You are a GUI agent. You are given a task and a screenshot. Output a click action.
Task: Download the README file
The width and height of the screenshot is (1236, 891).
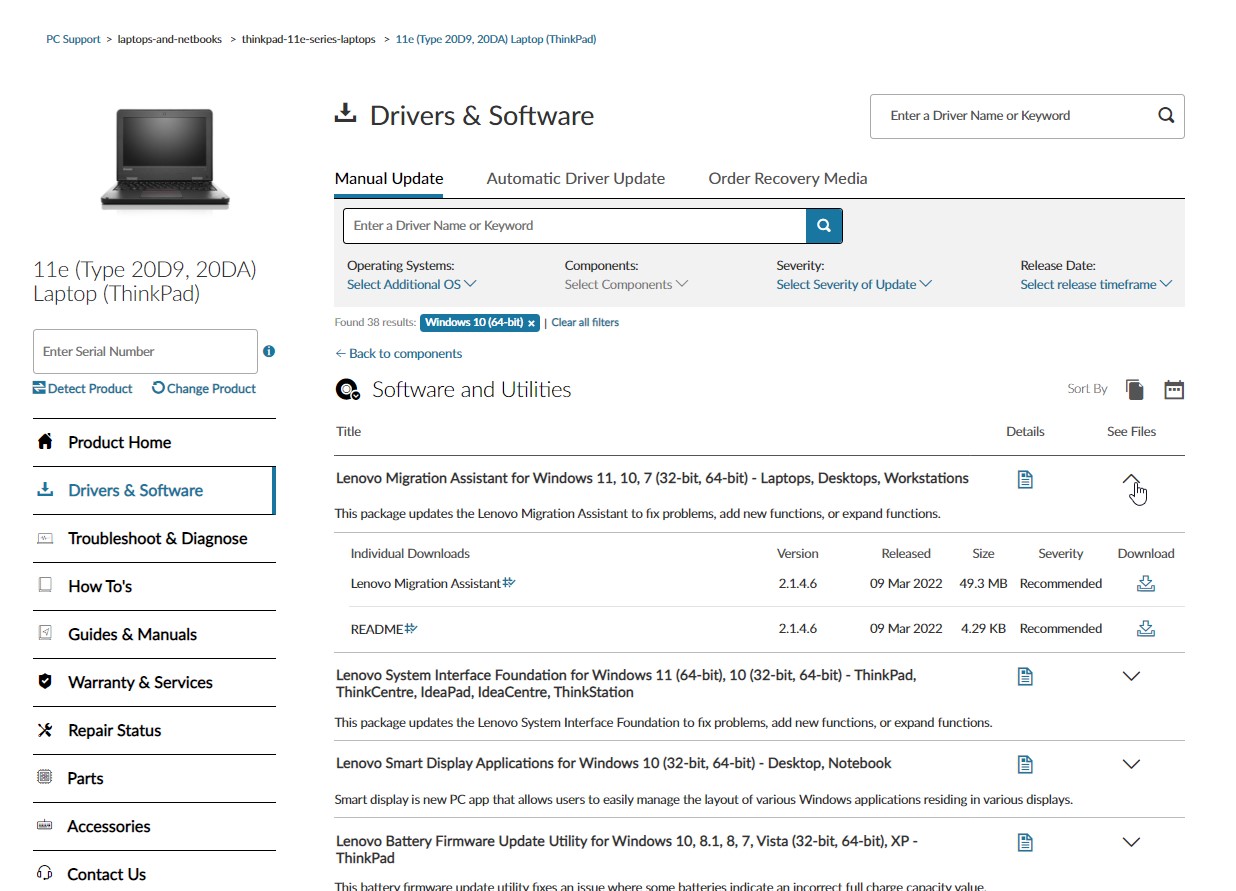pyautogui.click(x=1145, y=628)
